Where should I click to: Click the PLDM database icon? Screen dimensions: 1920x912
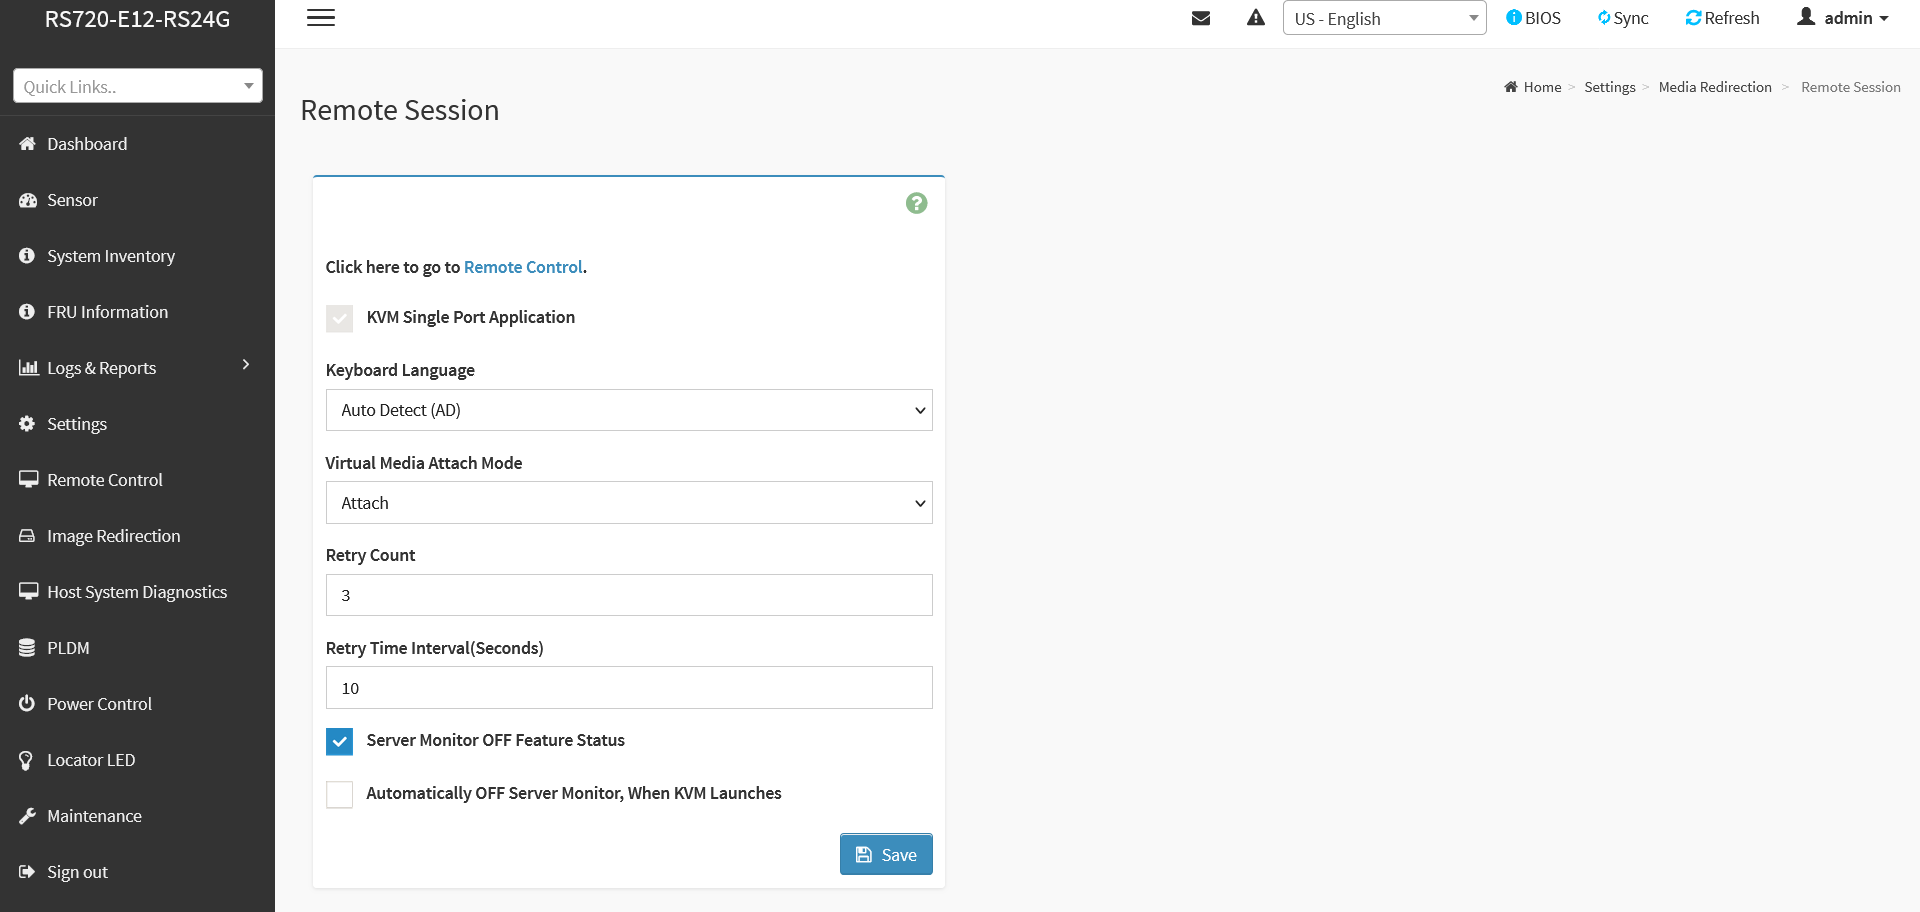click(27, 648)
